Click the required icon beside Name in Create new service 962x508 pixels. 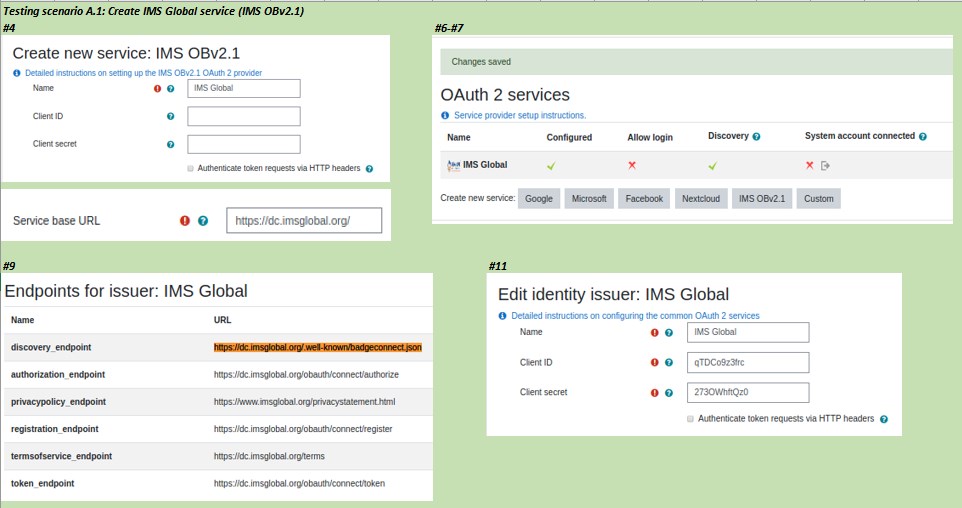click(x=157, y=89)
